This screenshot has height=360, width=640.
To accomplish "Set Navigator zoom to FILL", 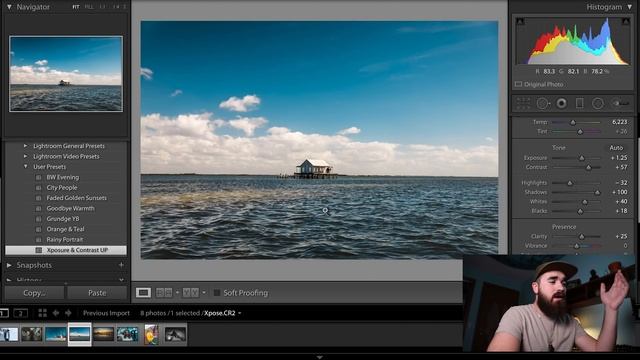I will pyautogui.click(x=89, y=7).
